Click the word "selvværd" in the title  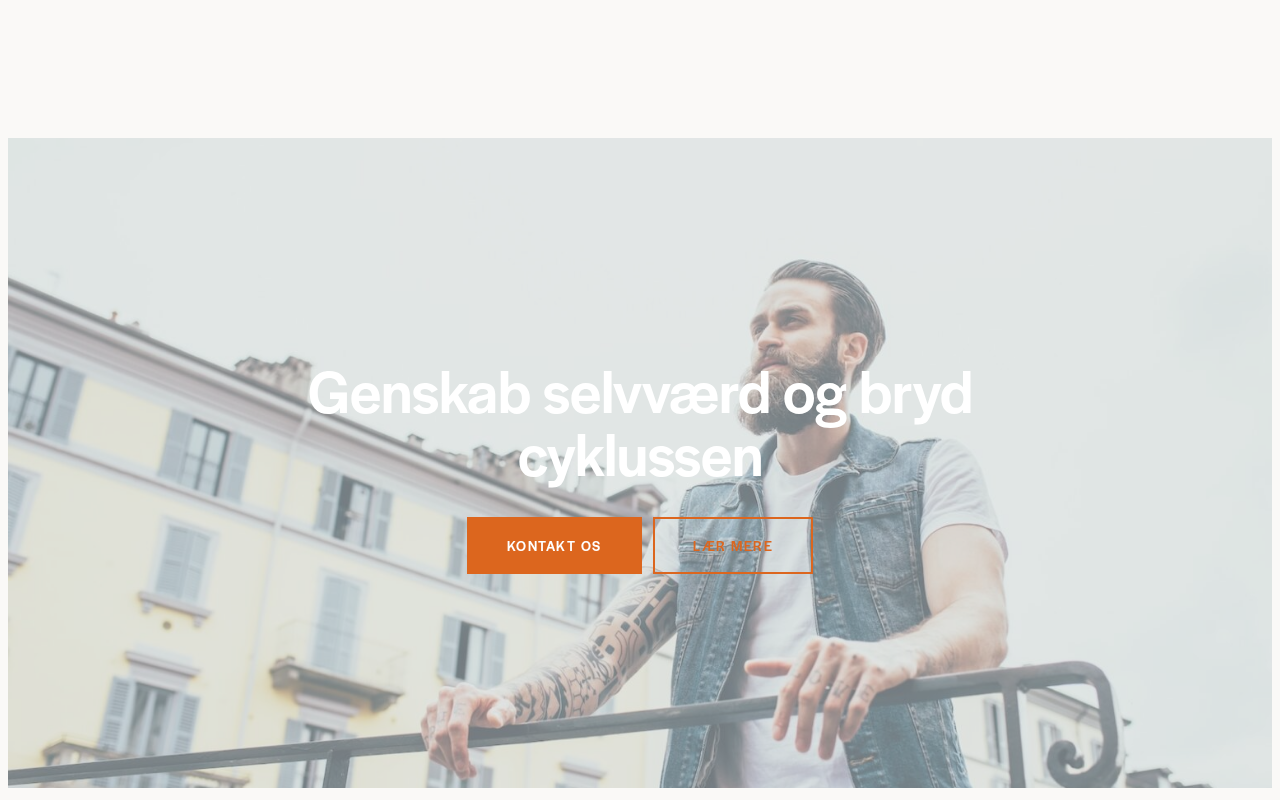[656, 393]
